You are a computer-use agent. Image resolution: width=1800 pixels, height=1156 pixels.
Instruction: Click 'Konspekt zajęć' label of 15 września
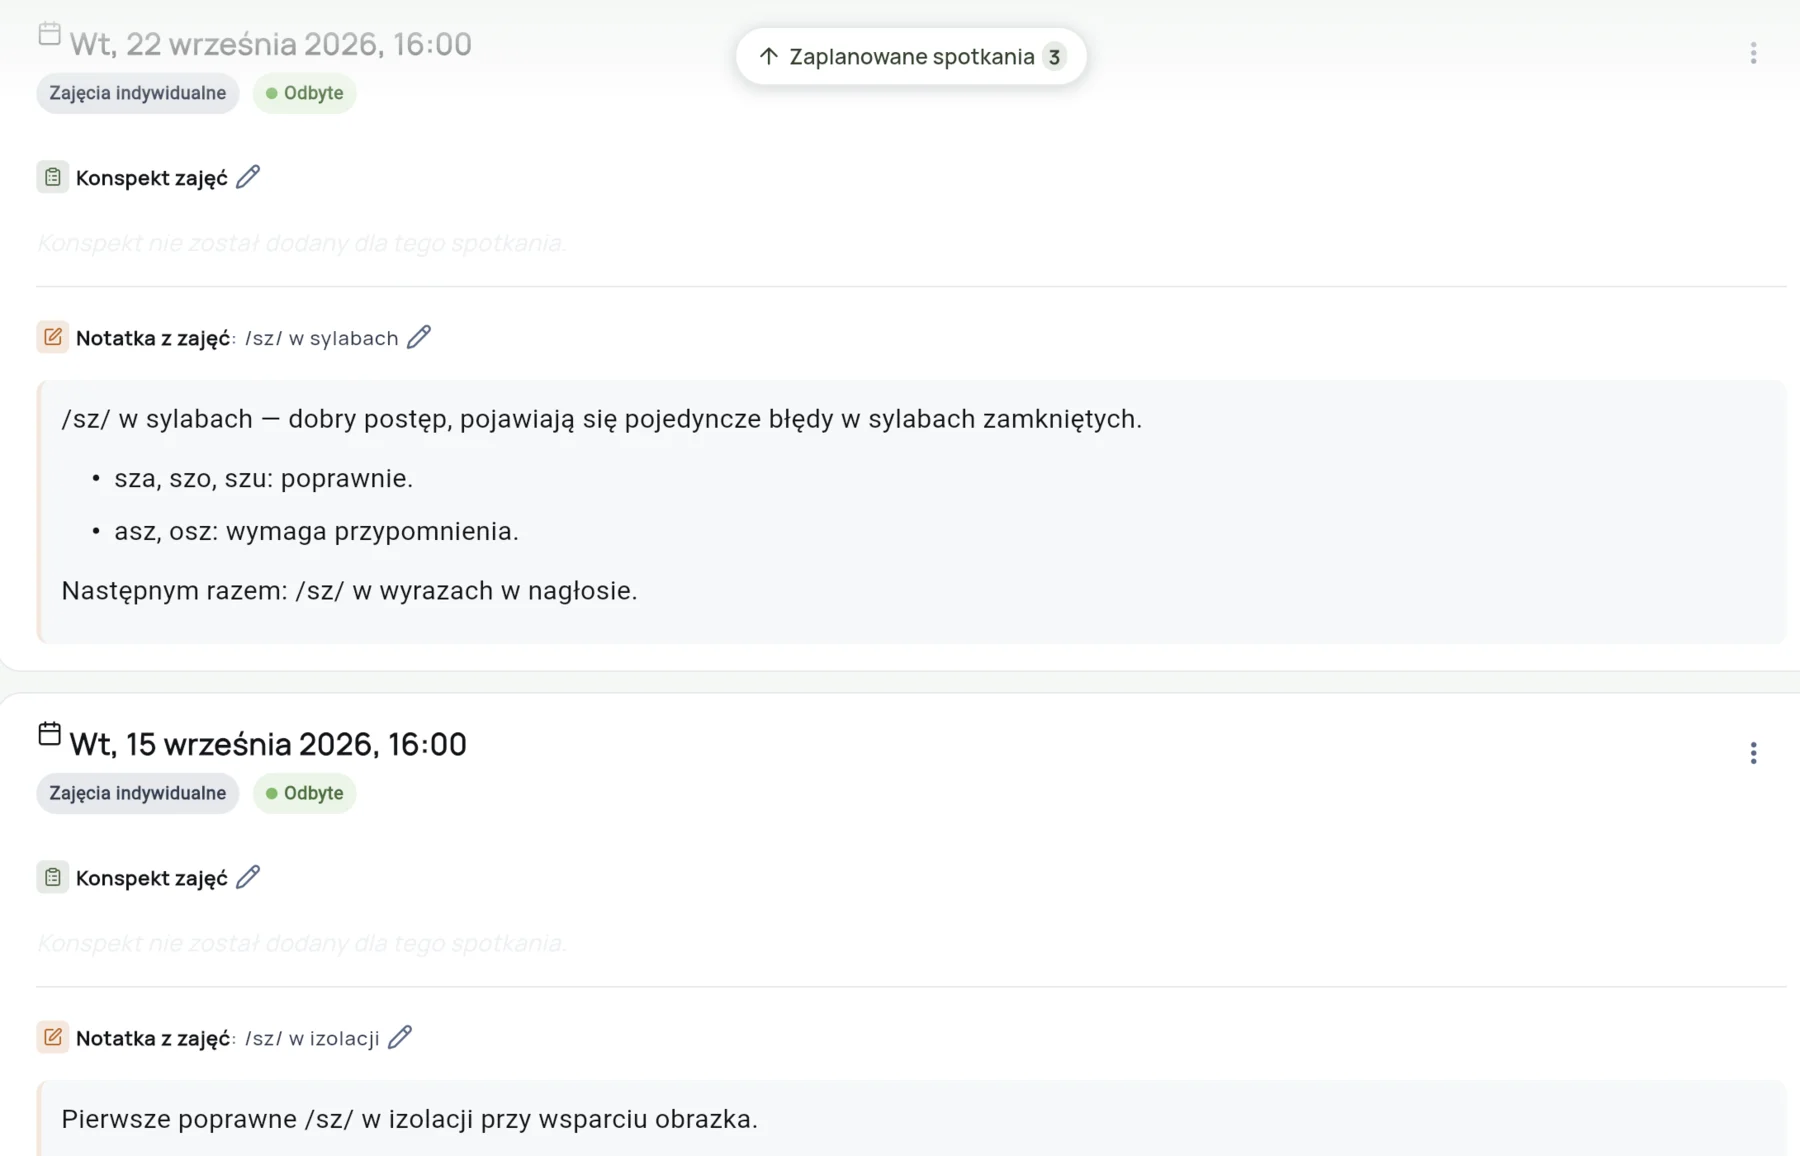coord(152,878)
